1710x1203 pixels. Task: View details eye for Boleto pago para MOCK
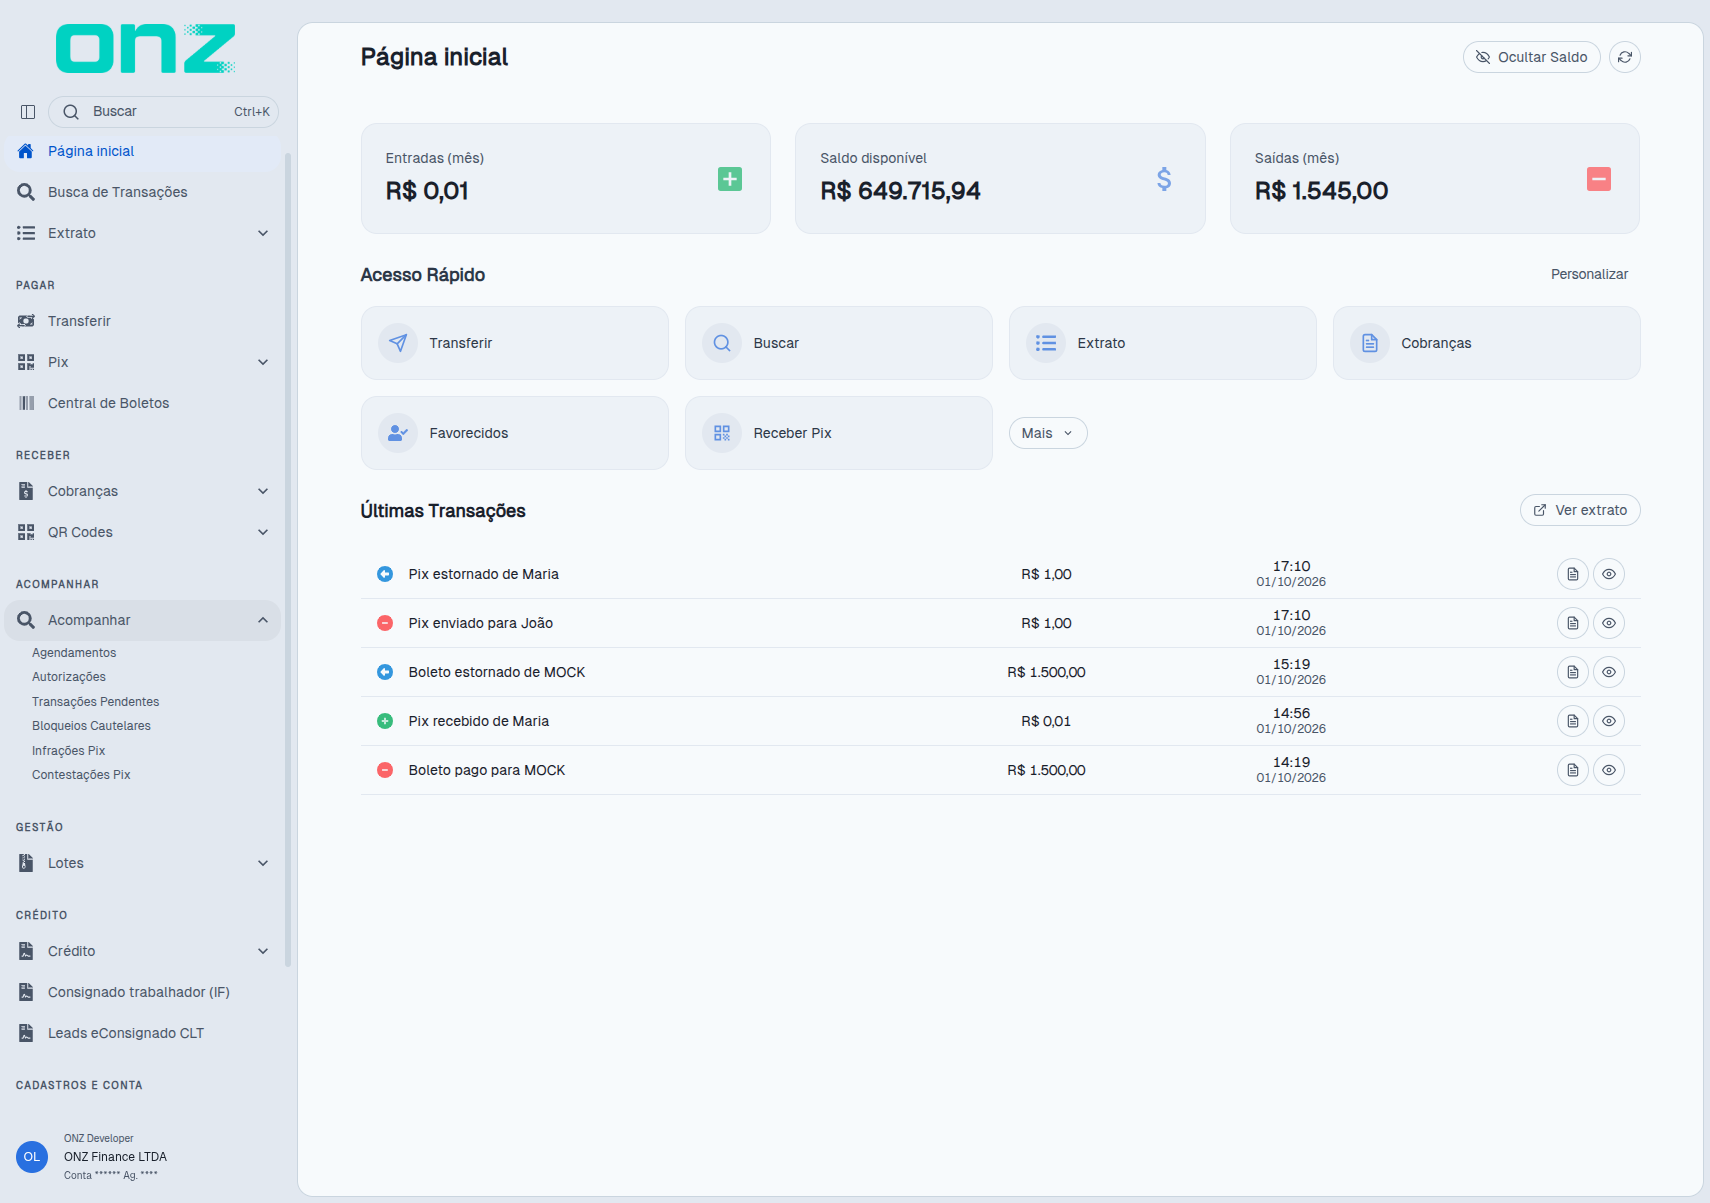coord(1609,770)
